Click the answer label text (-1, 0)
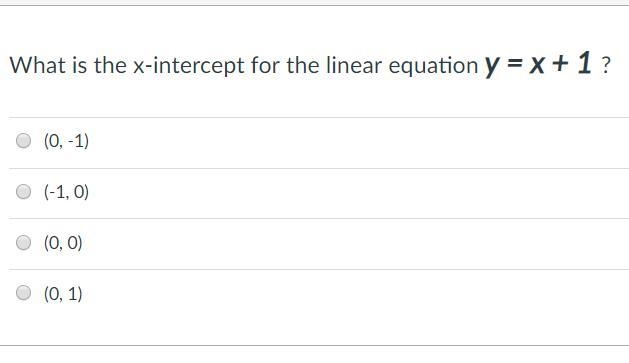The width and height of the screenshot is (629, 363). [x=66, y=191]
